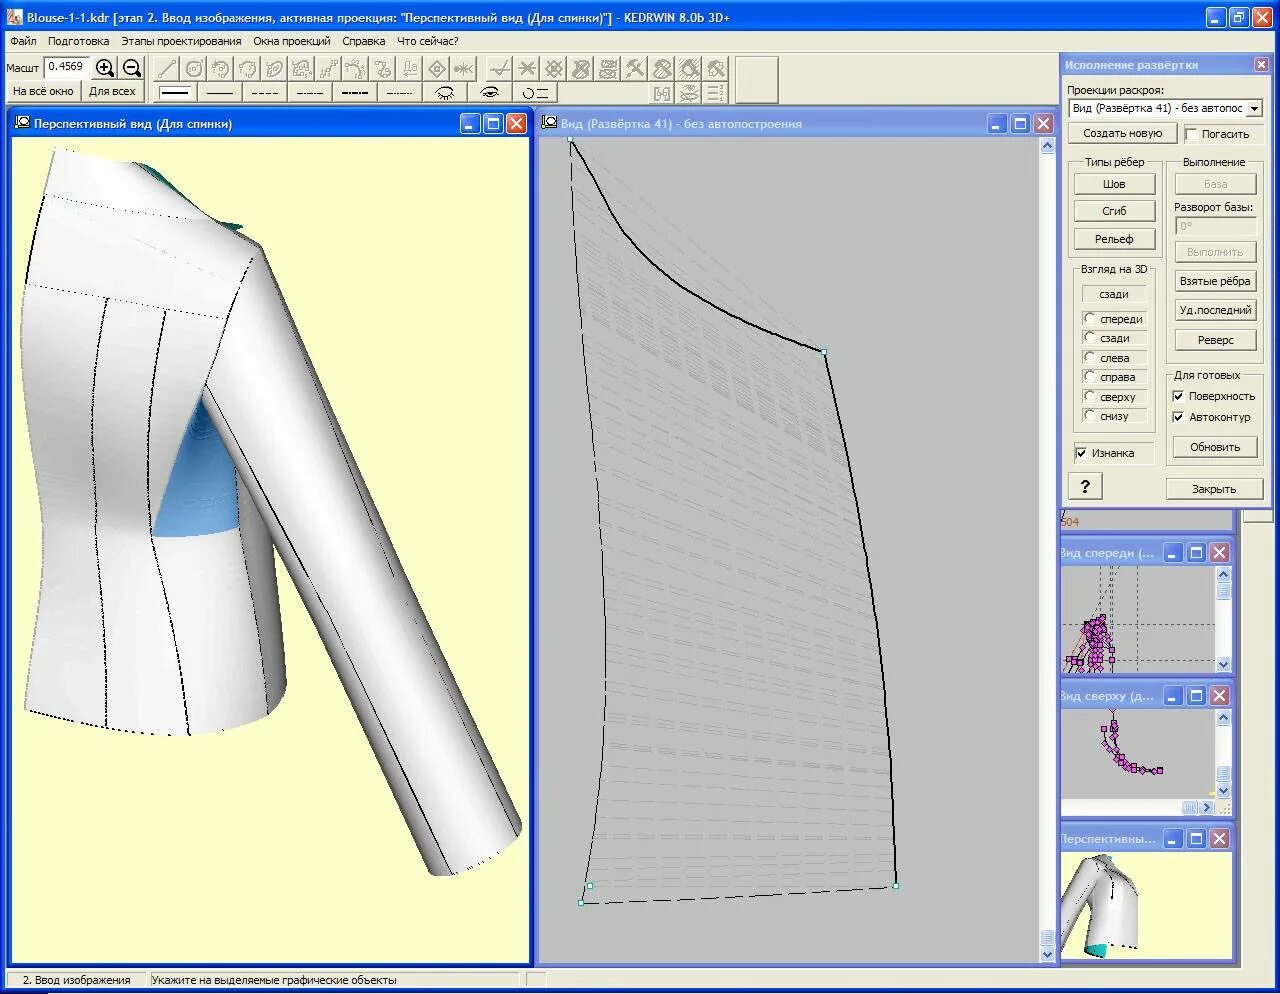Viewport: 1280px width, 994px height.
Task: Click the Масшт scale input field
Action: coord(66,67)
